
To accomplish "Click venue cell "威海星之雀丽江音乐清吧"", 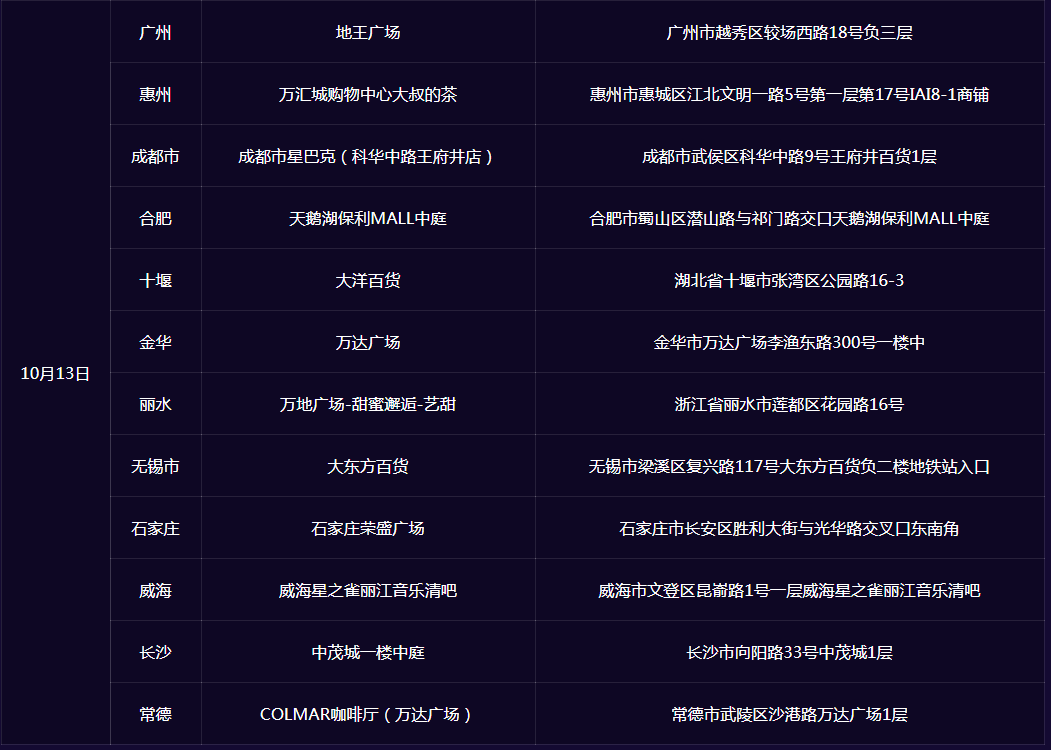I will (x=368, y=590).
